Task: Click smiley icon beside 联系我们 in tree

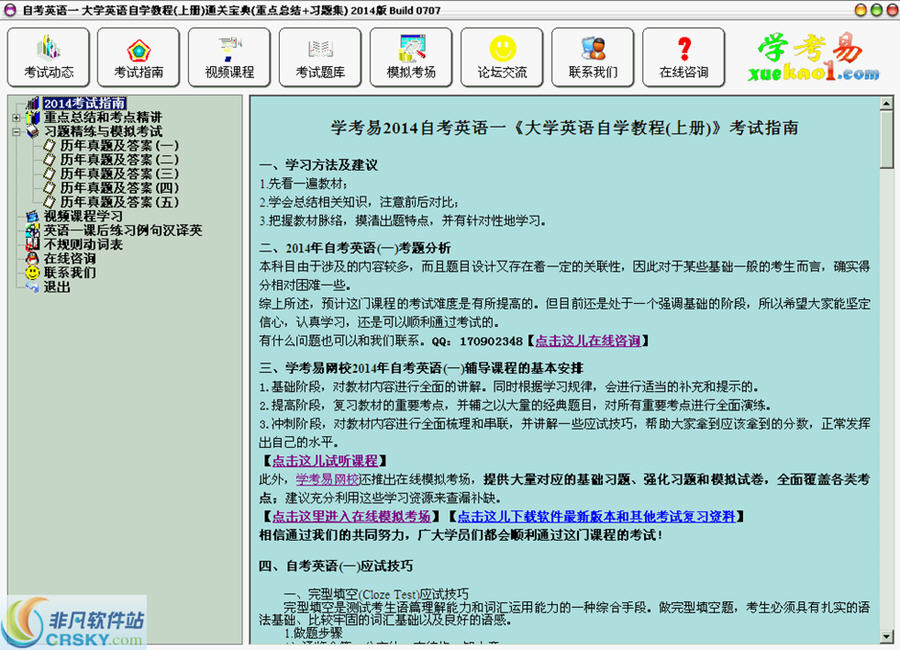Action: tap(33, 273)
